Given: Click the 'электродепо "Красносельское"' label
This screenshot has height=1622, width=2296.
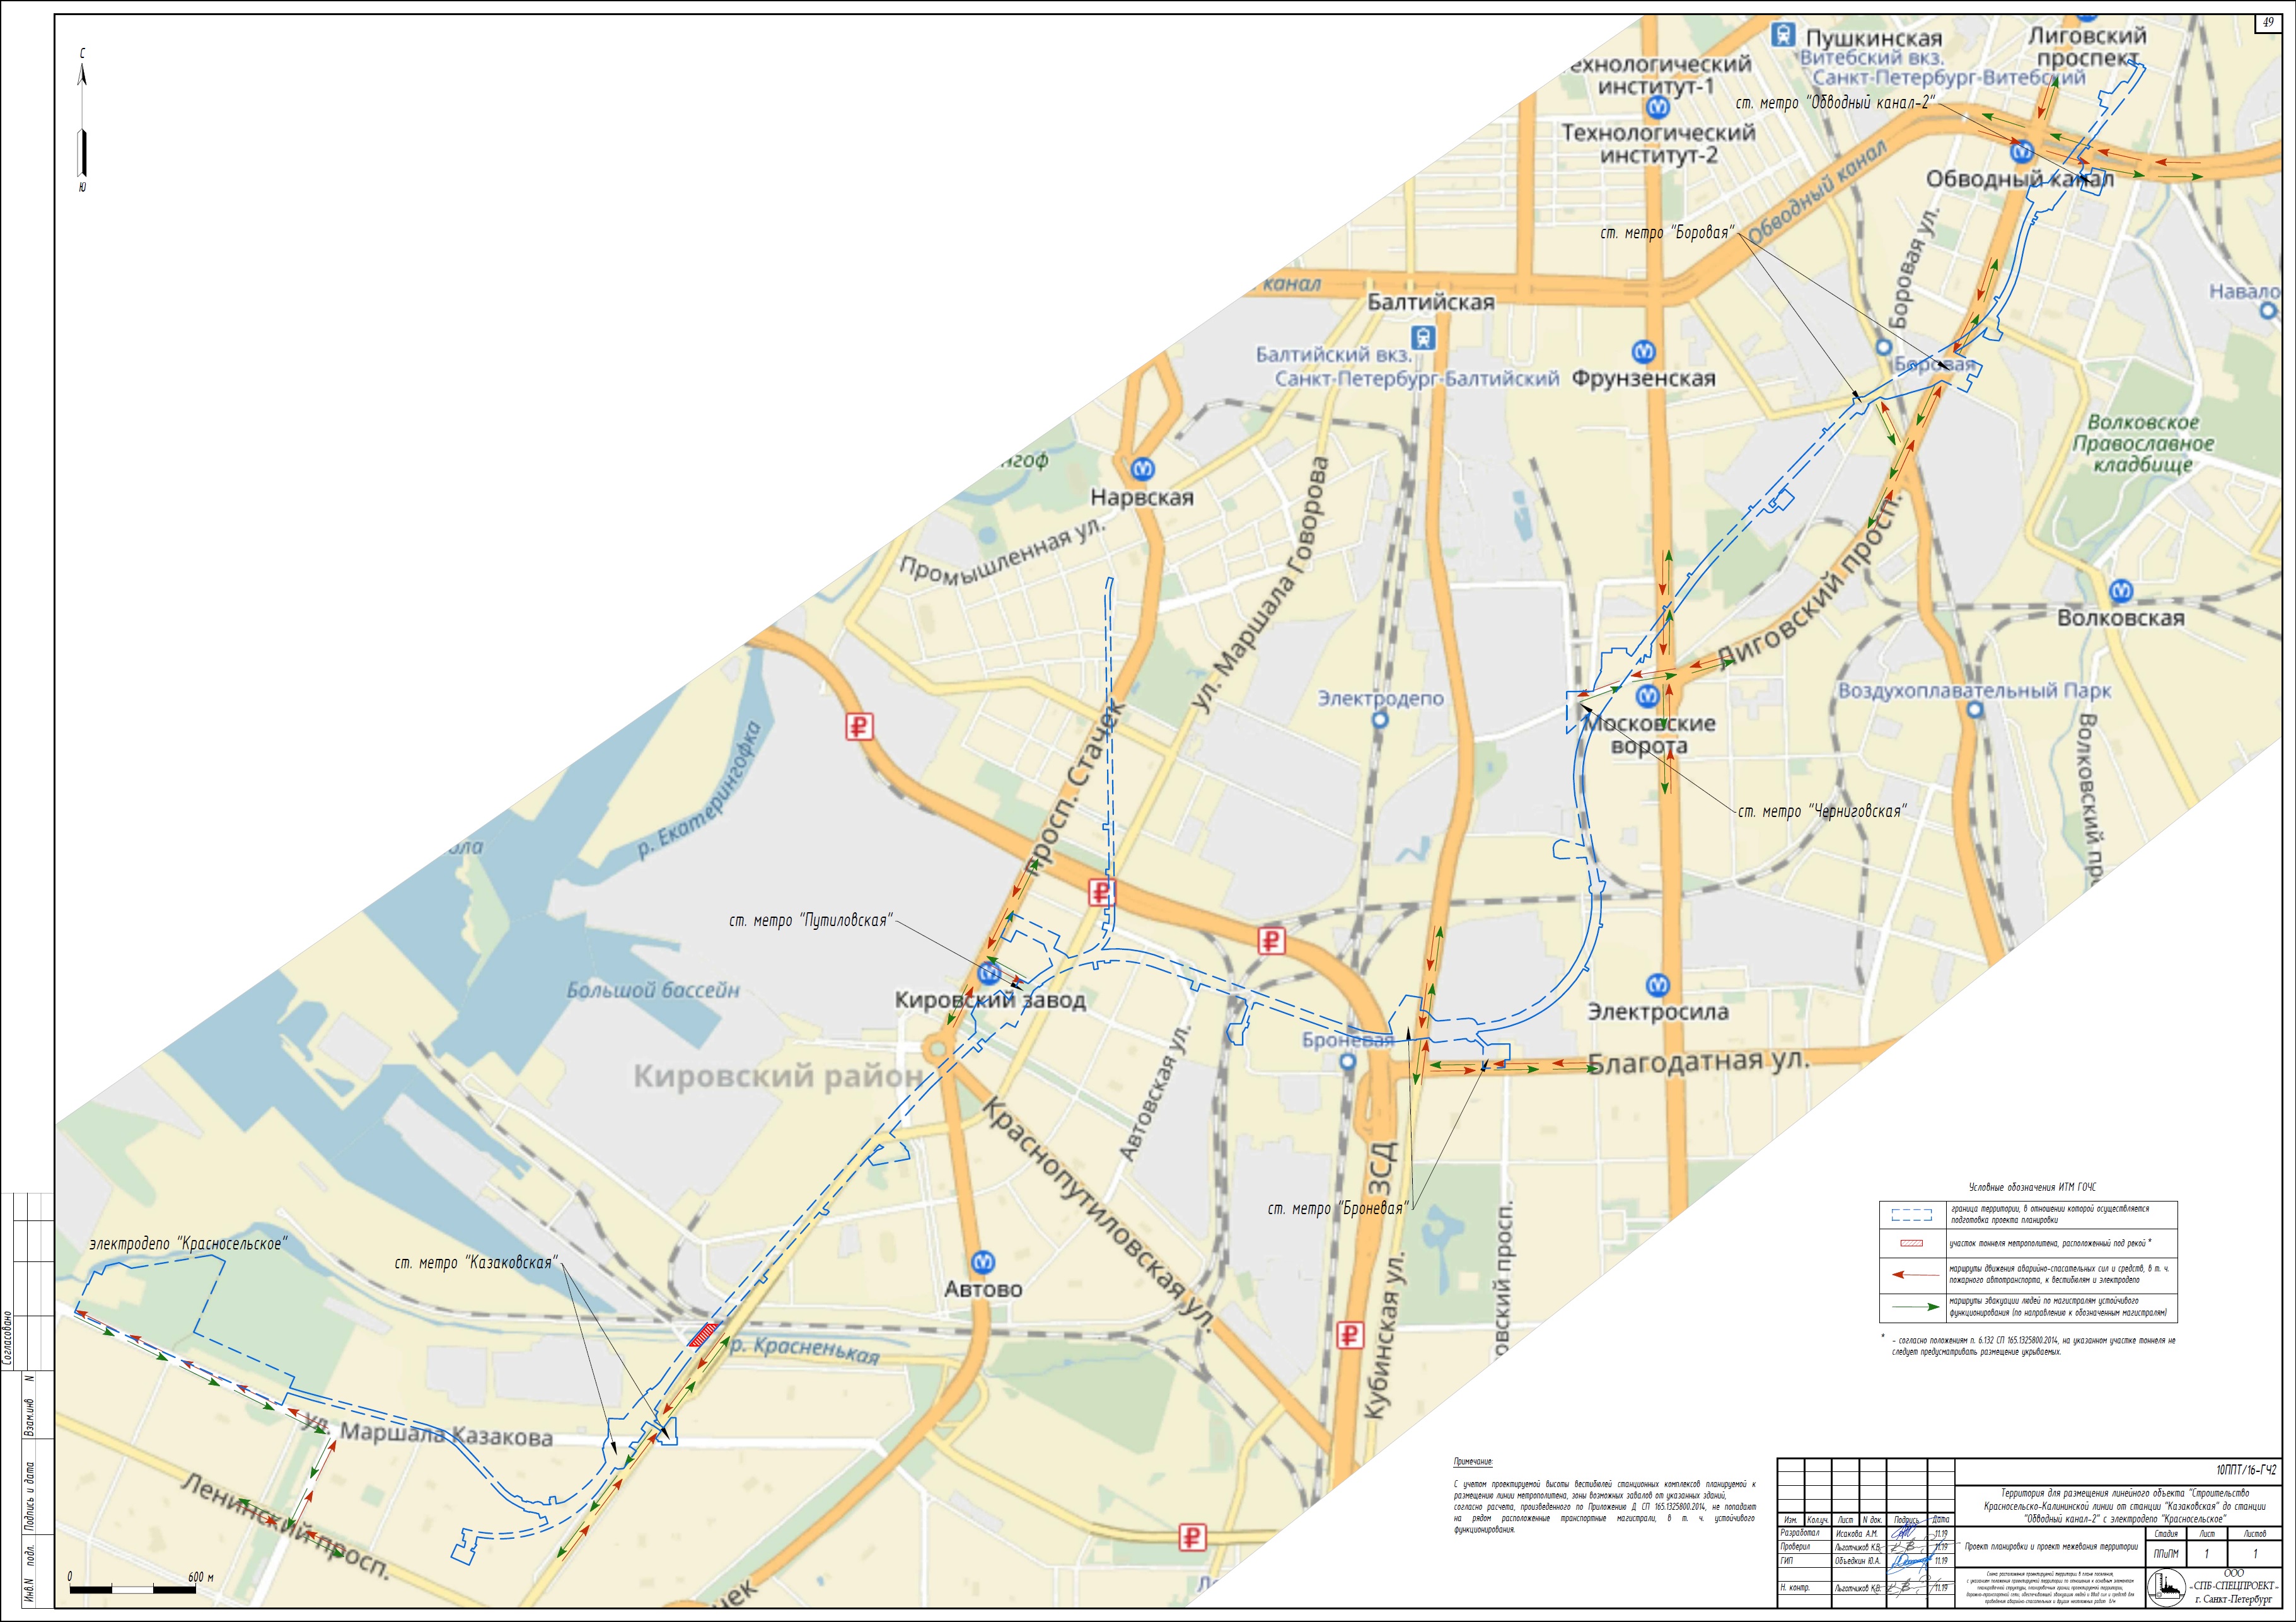Looking at the screenshot, I should [x=188, y=1244].
